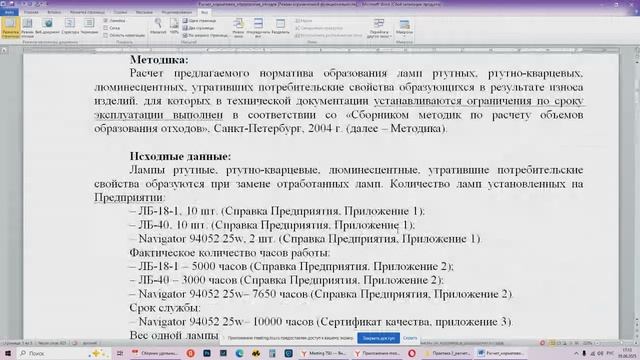This screenshot has height=360, width=640.
Task: Select Two Pages (Две страницы) zoom
Action: click(198, 28)
